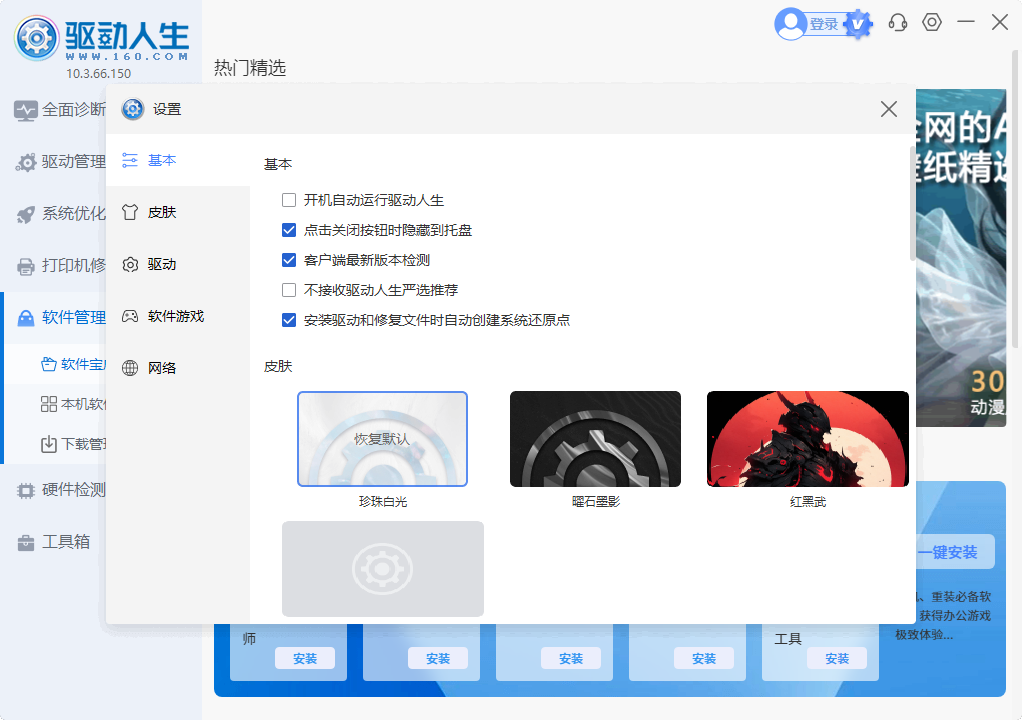Click the settings dialog vertical scrollbar
This screenshot has width=1022, height=720.
[x=912, y=204]
